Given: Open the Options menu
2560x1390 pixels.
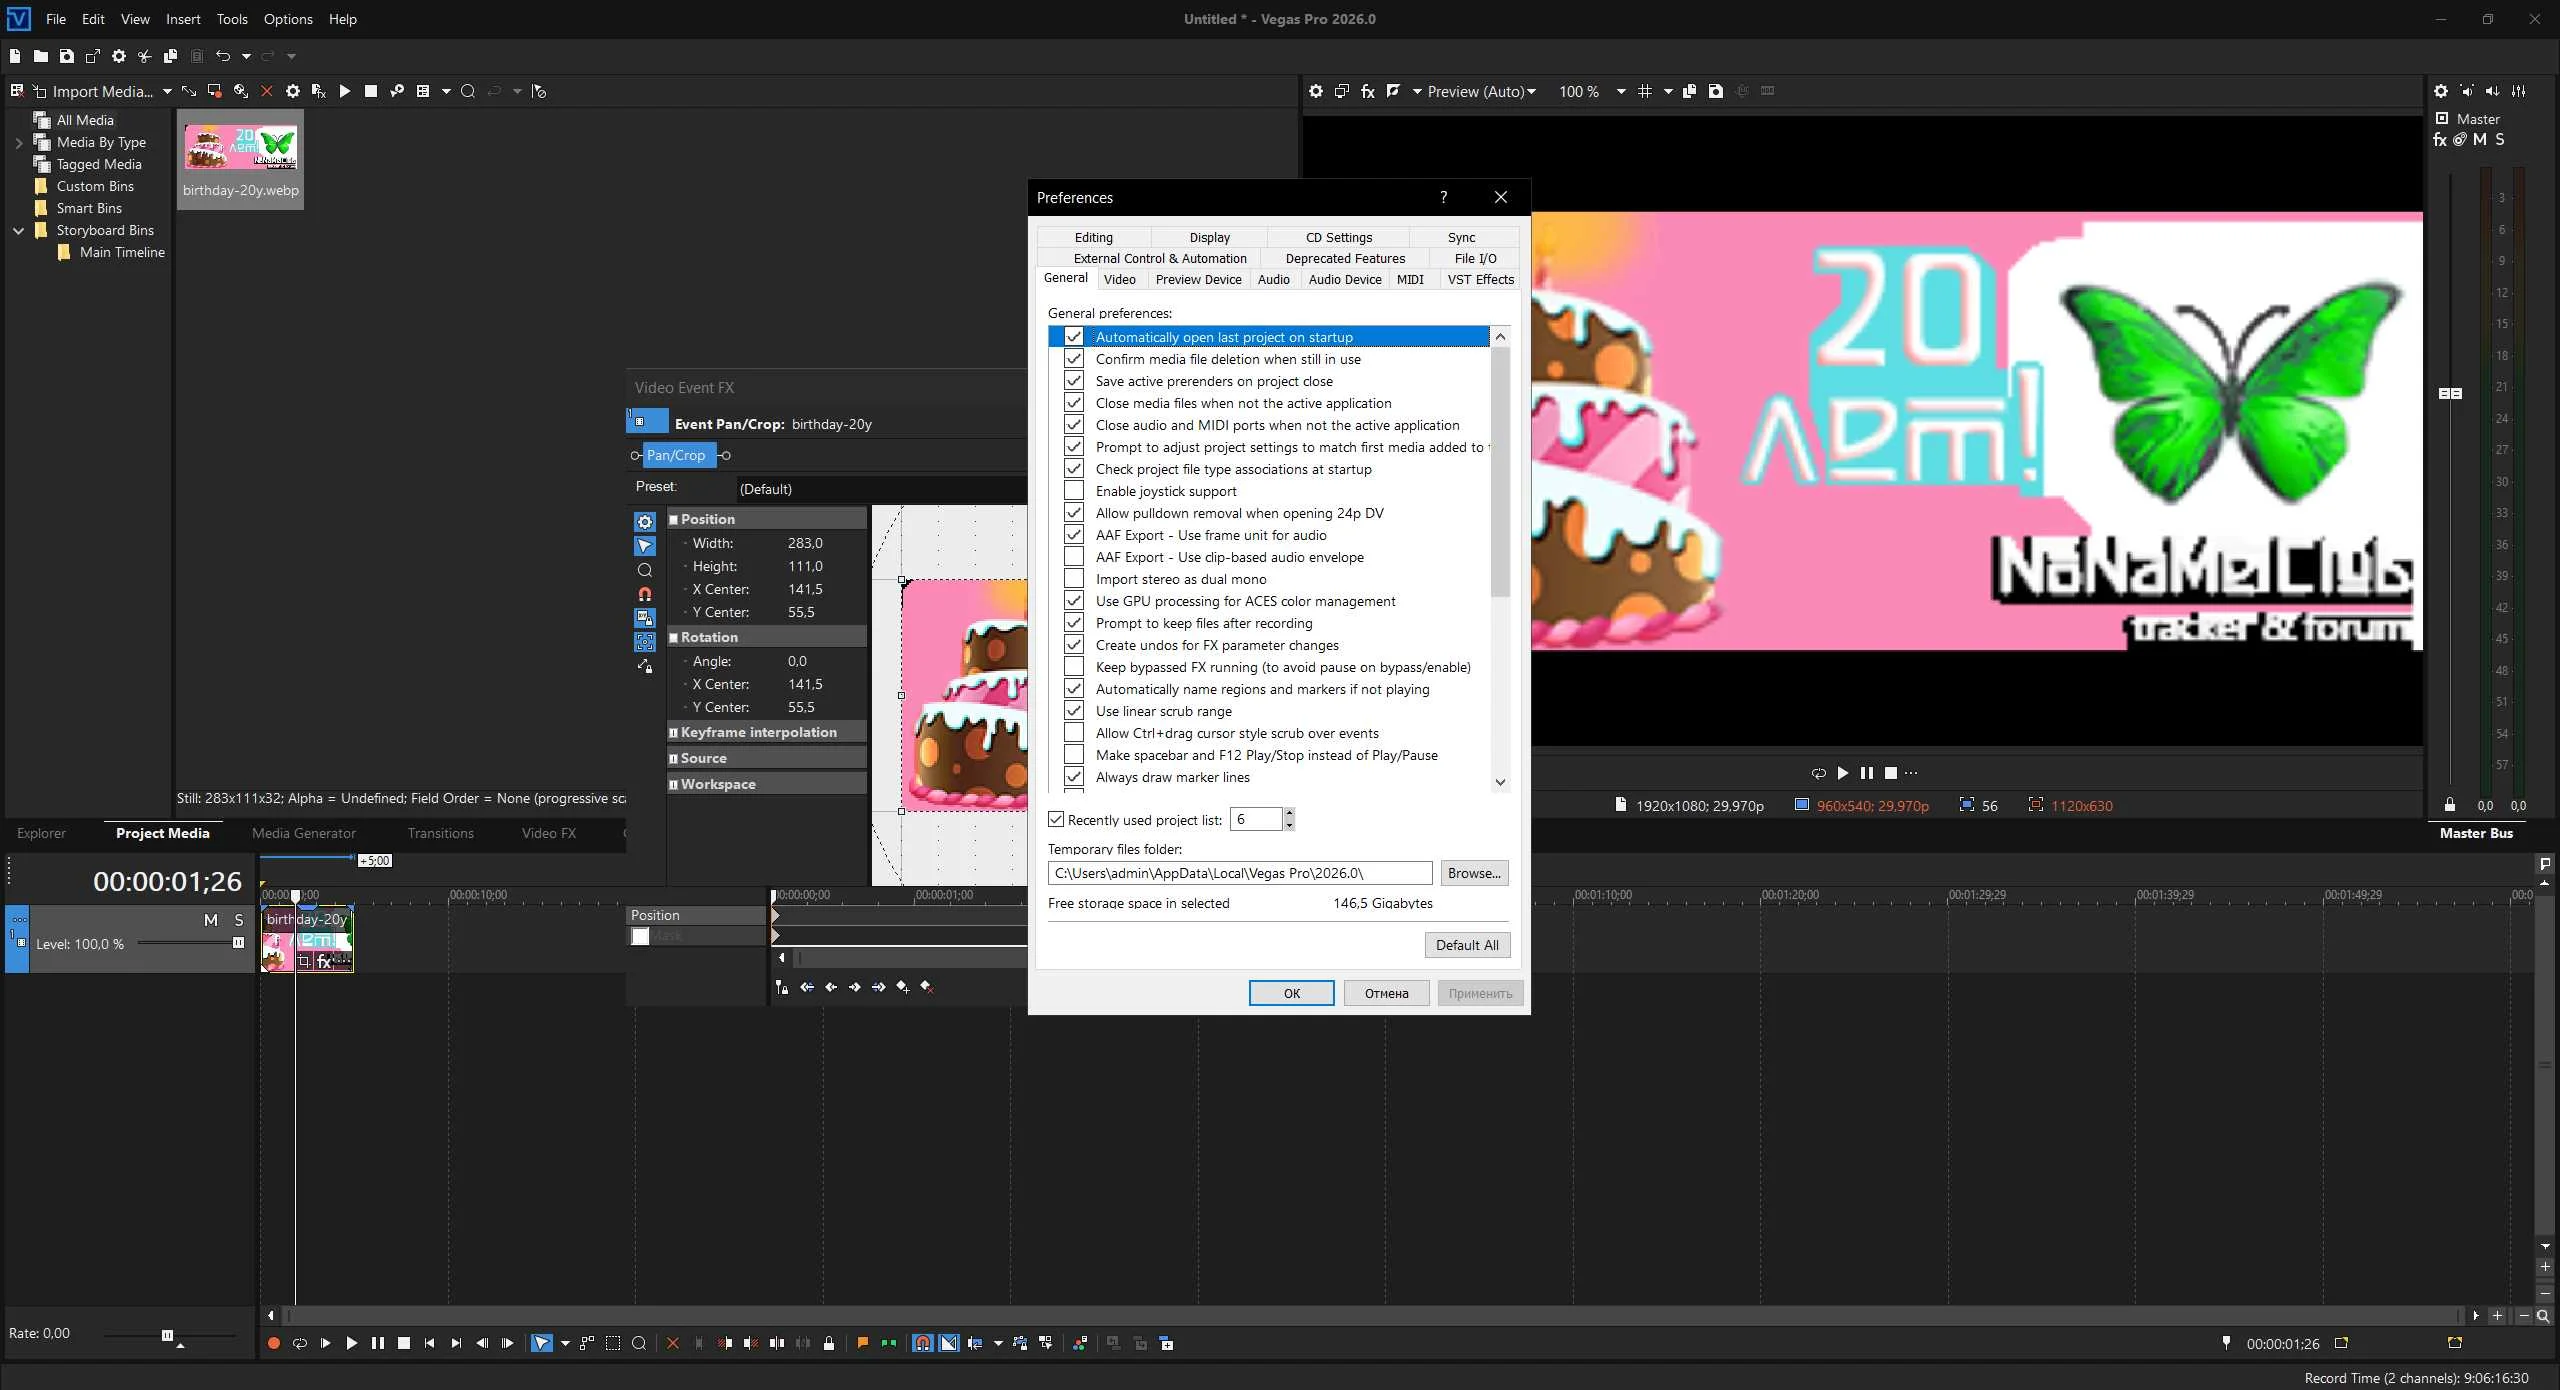Looking at the screenshot, I should 288,19.
